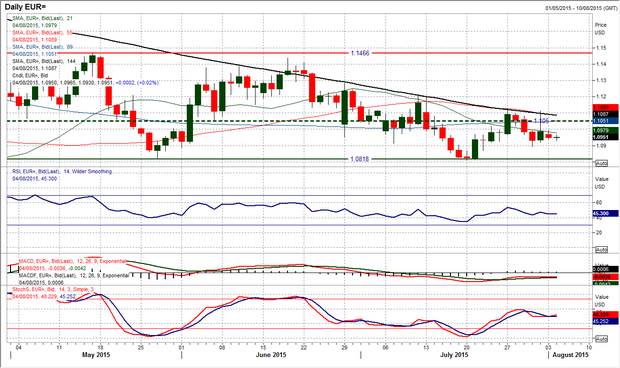620x368 pixels.
Task: Click the 1.0818 support line label
Action: pos(360,159)
